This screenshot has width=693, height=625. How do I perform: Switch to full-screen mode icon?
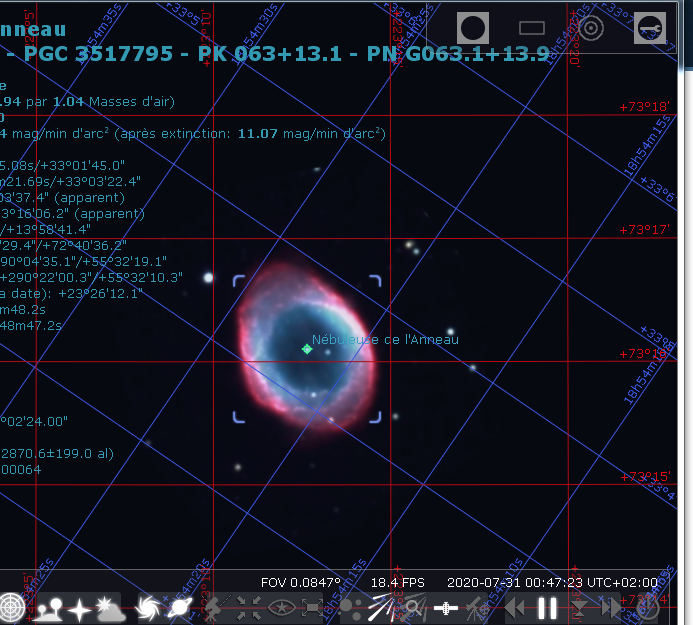[312, 609]
